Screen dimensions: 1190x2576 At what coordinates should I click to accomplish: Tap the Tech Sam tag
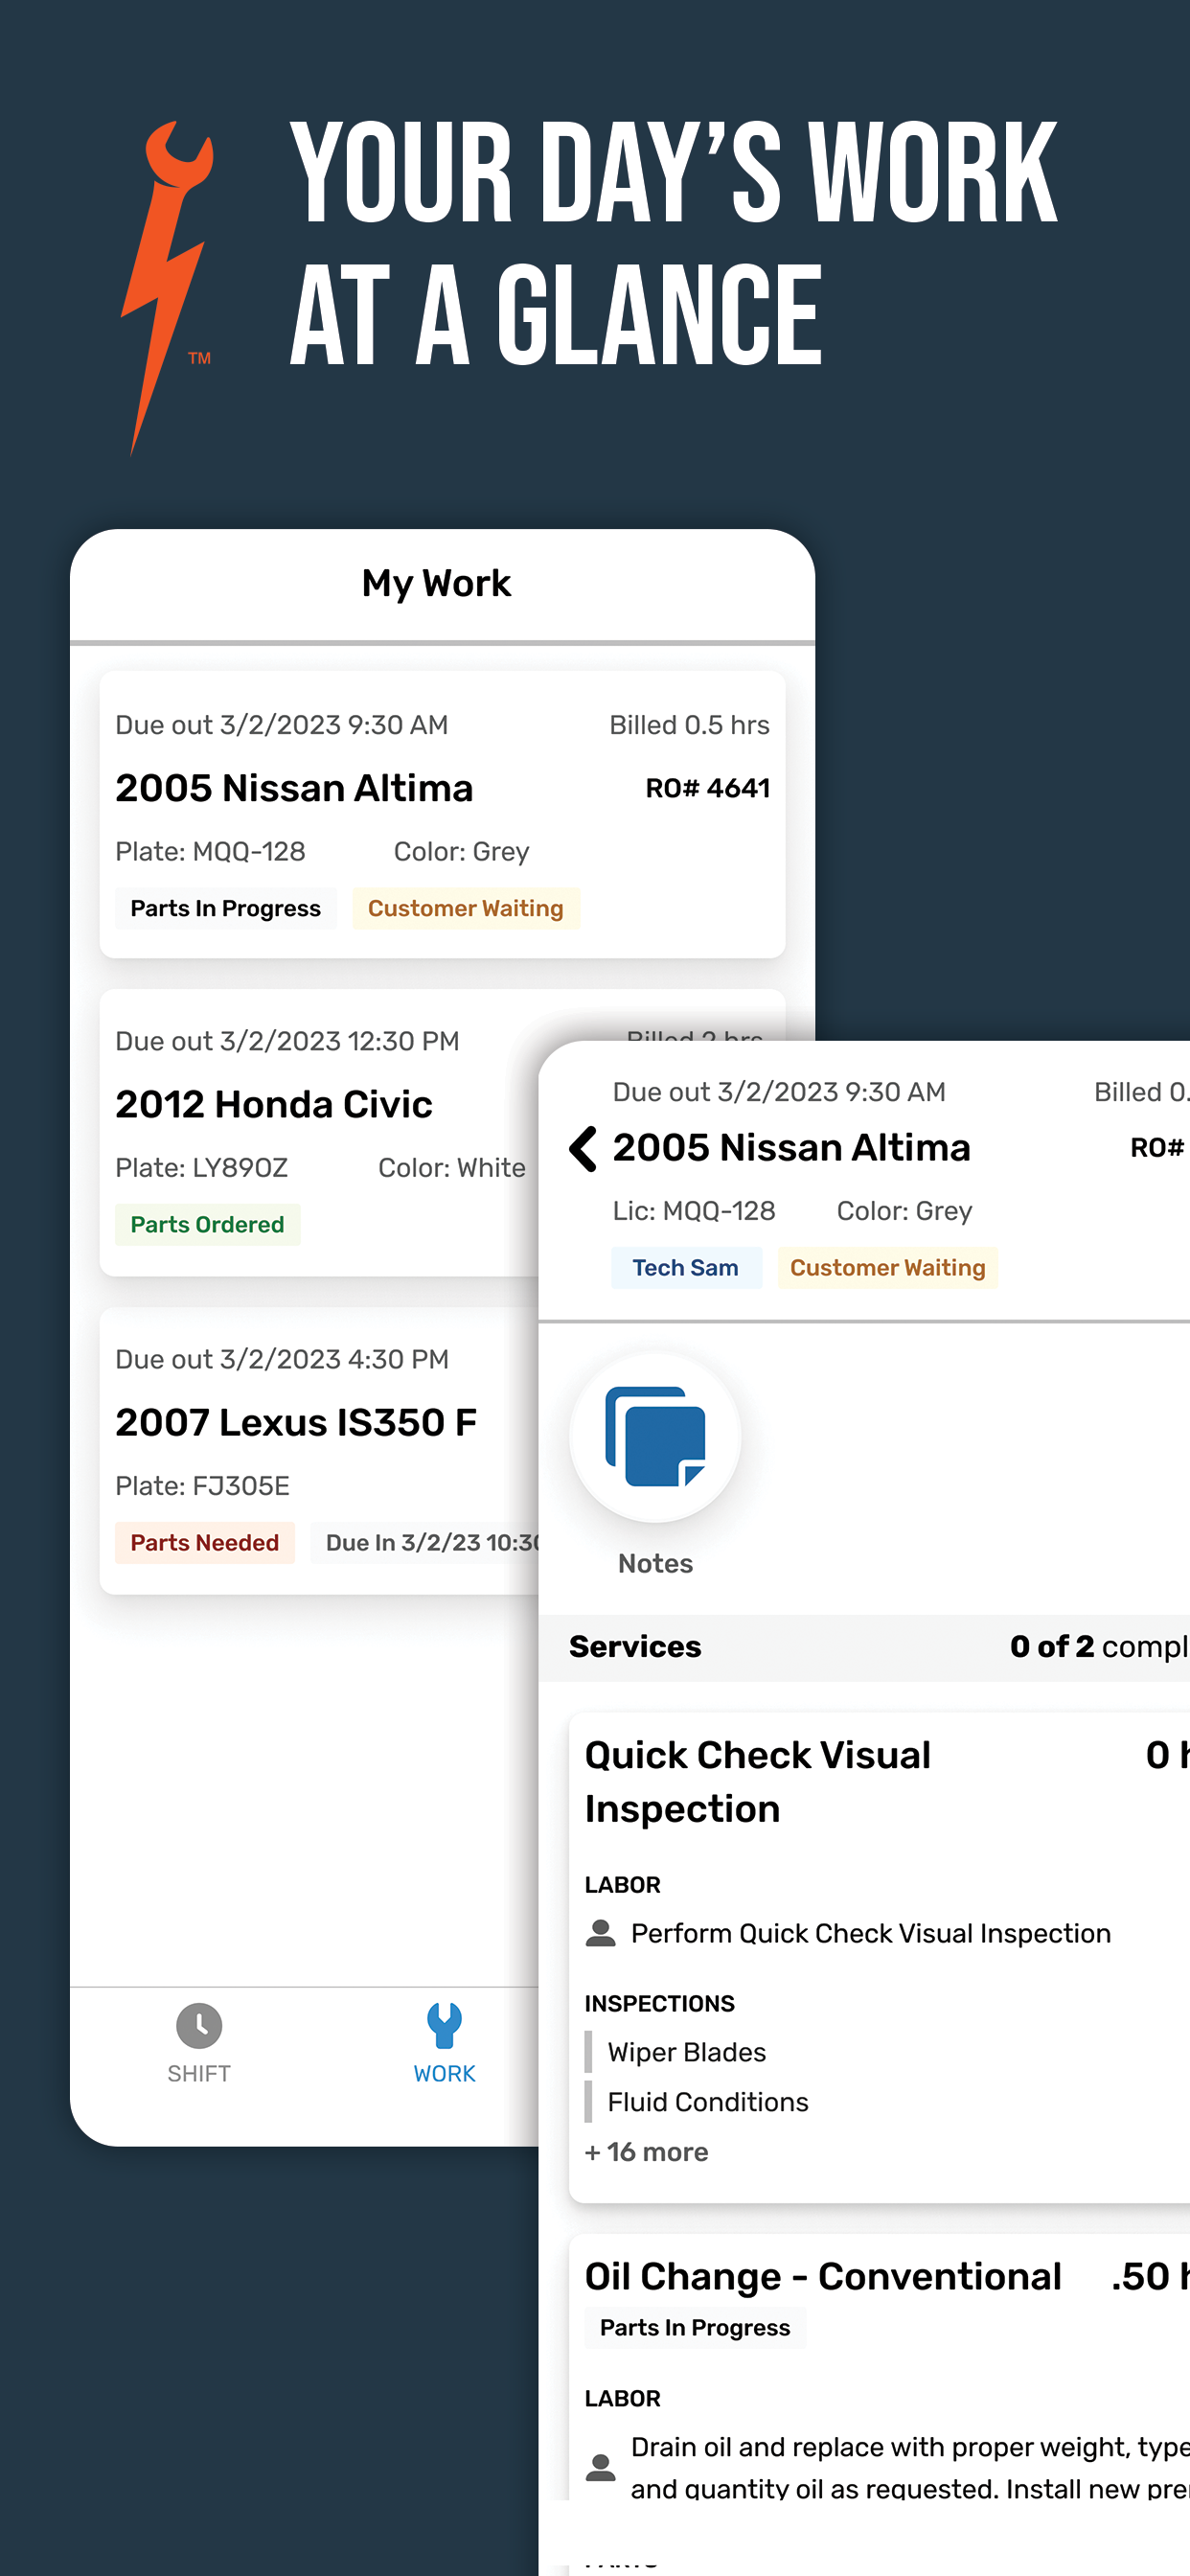click(686, 1267)
